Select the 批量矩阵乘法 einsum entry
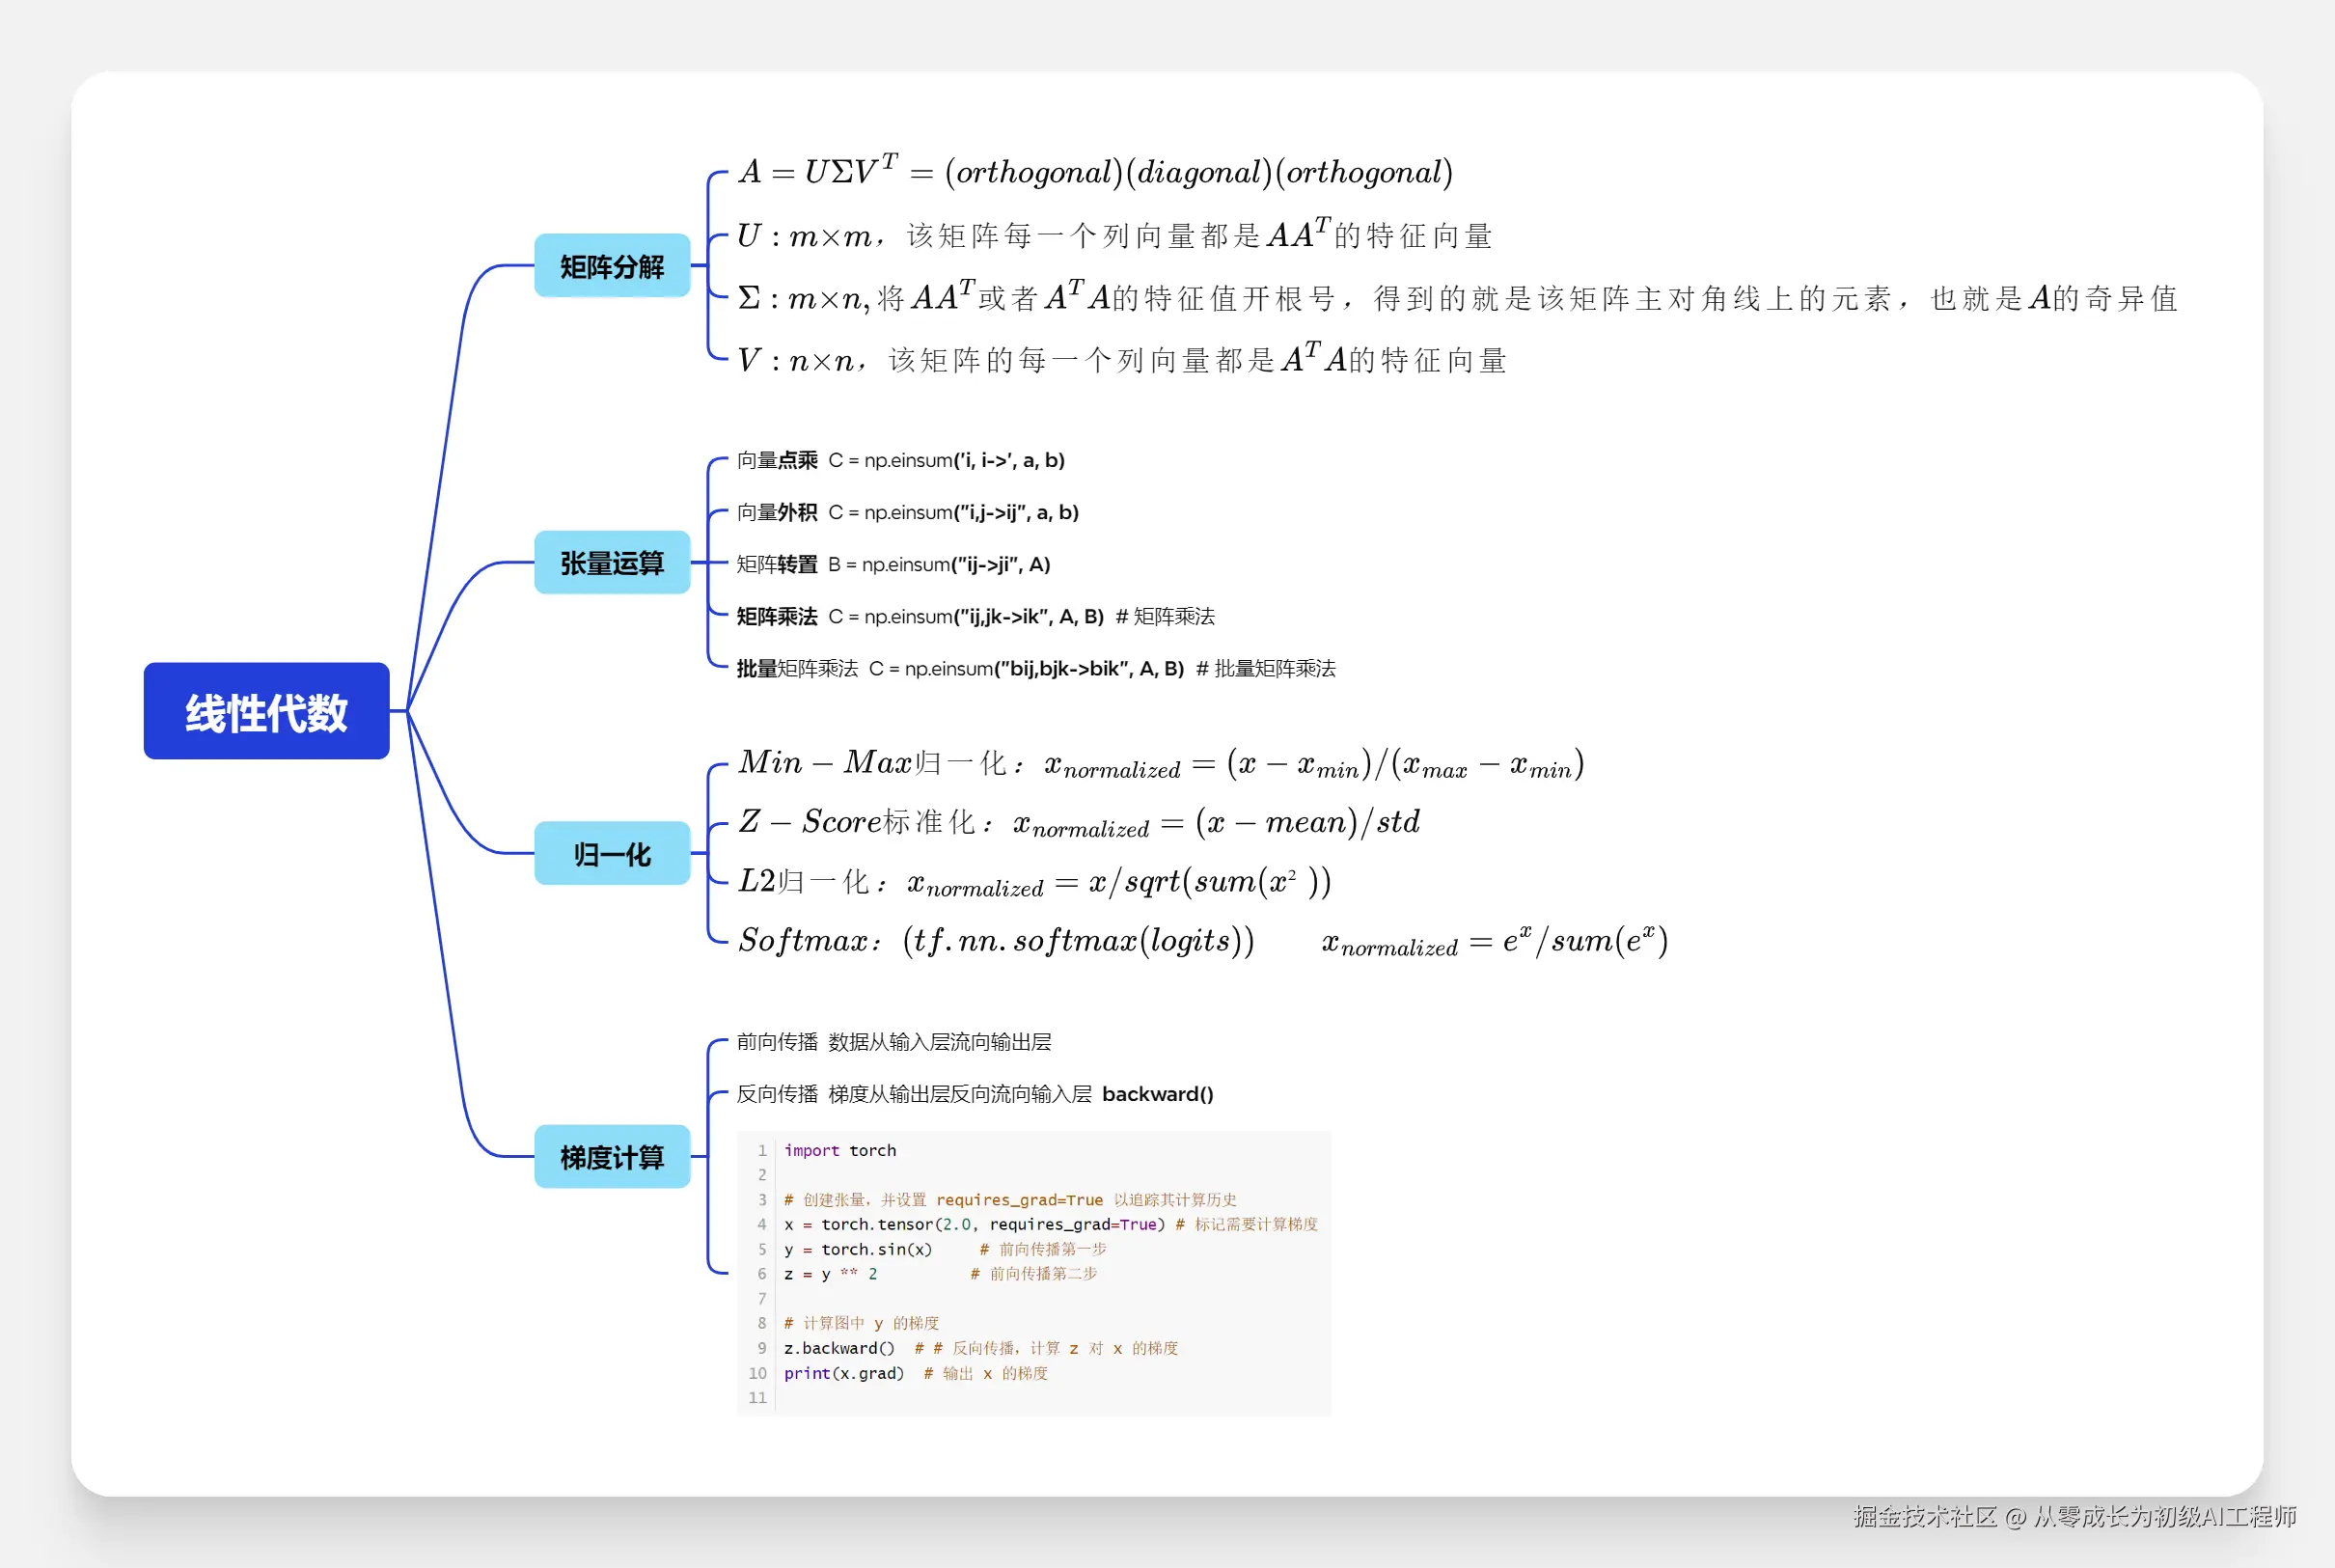 [x=1035, y=668]
